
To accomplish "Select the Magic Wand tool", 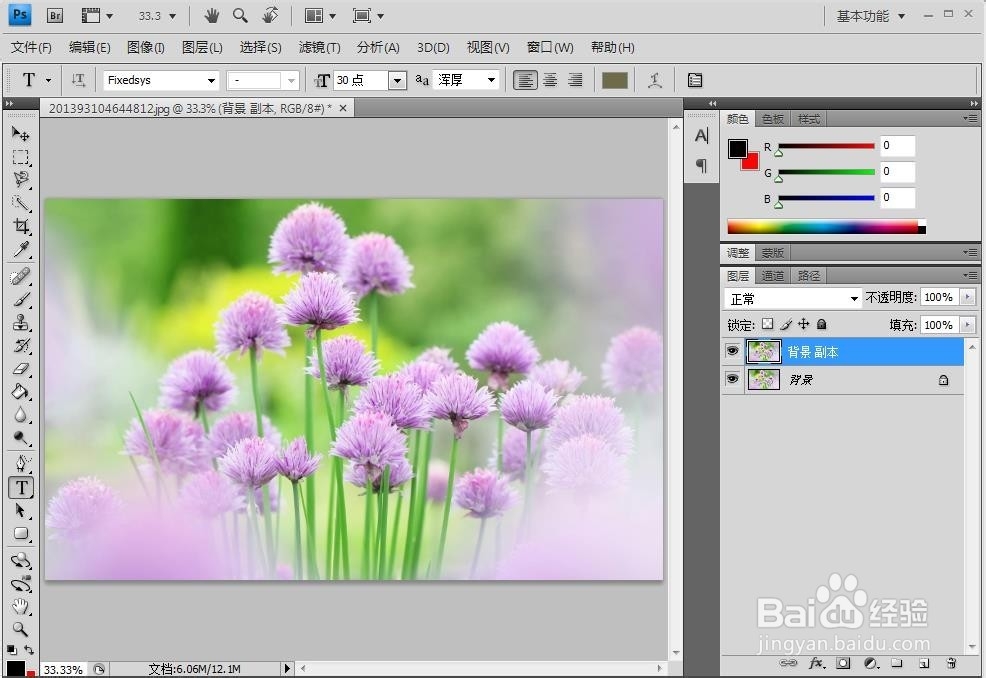I will click(x=21, y=203).
